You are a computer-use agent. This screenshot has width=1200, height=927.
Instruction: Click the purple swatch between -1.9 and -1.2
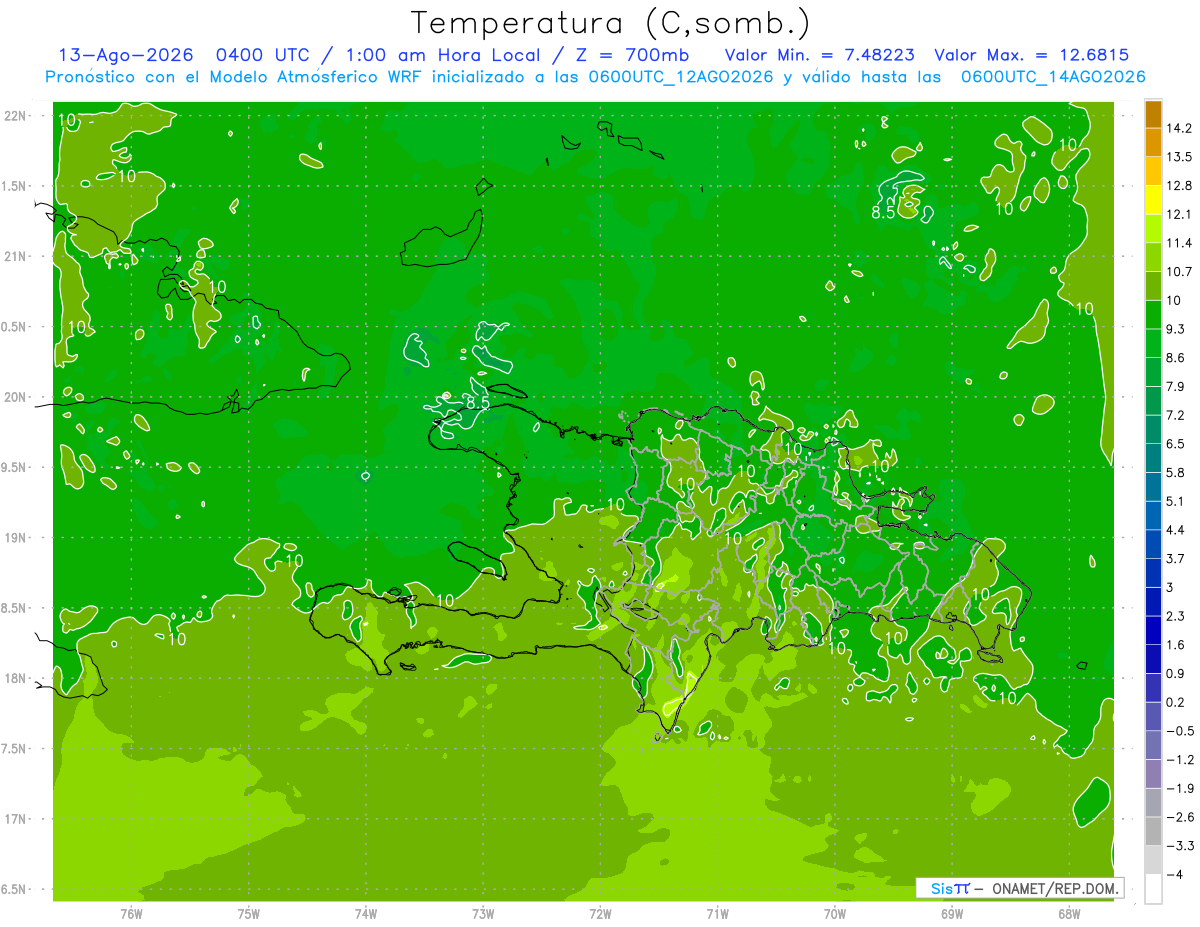(x=1153, y=774)
